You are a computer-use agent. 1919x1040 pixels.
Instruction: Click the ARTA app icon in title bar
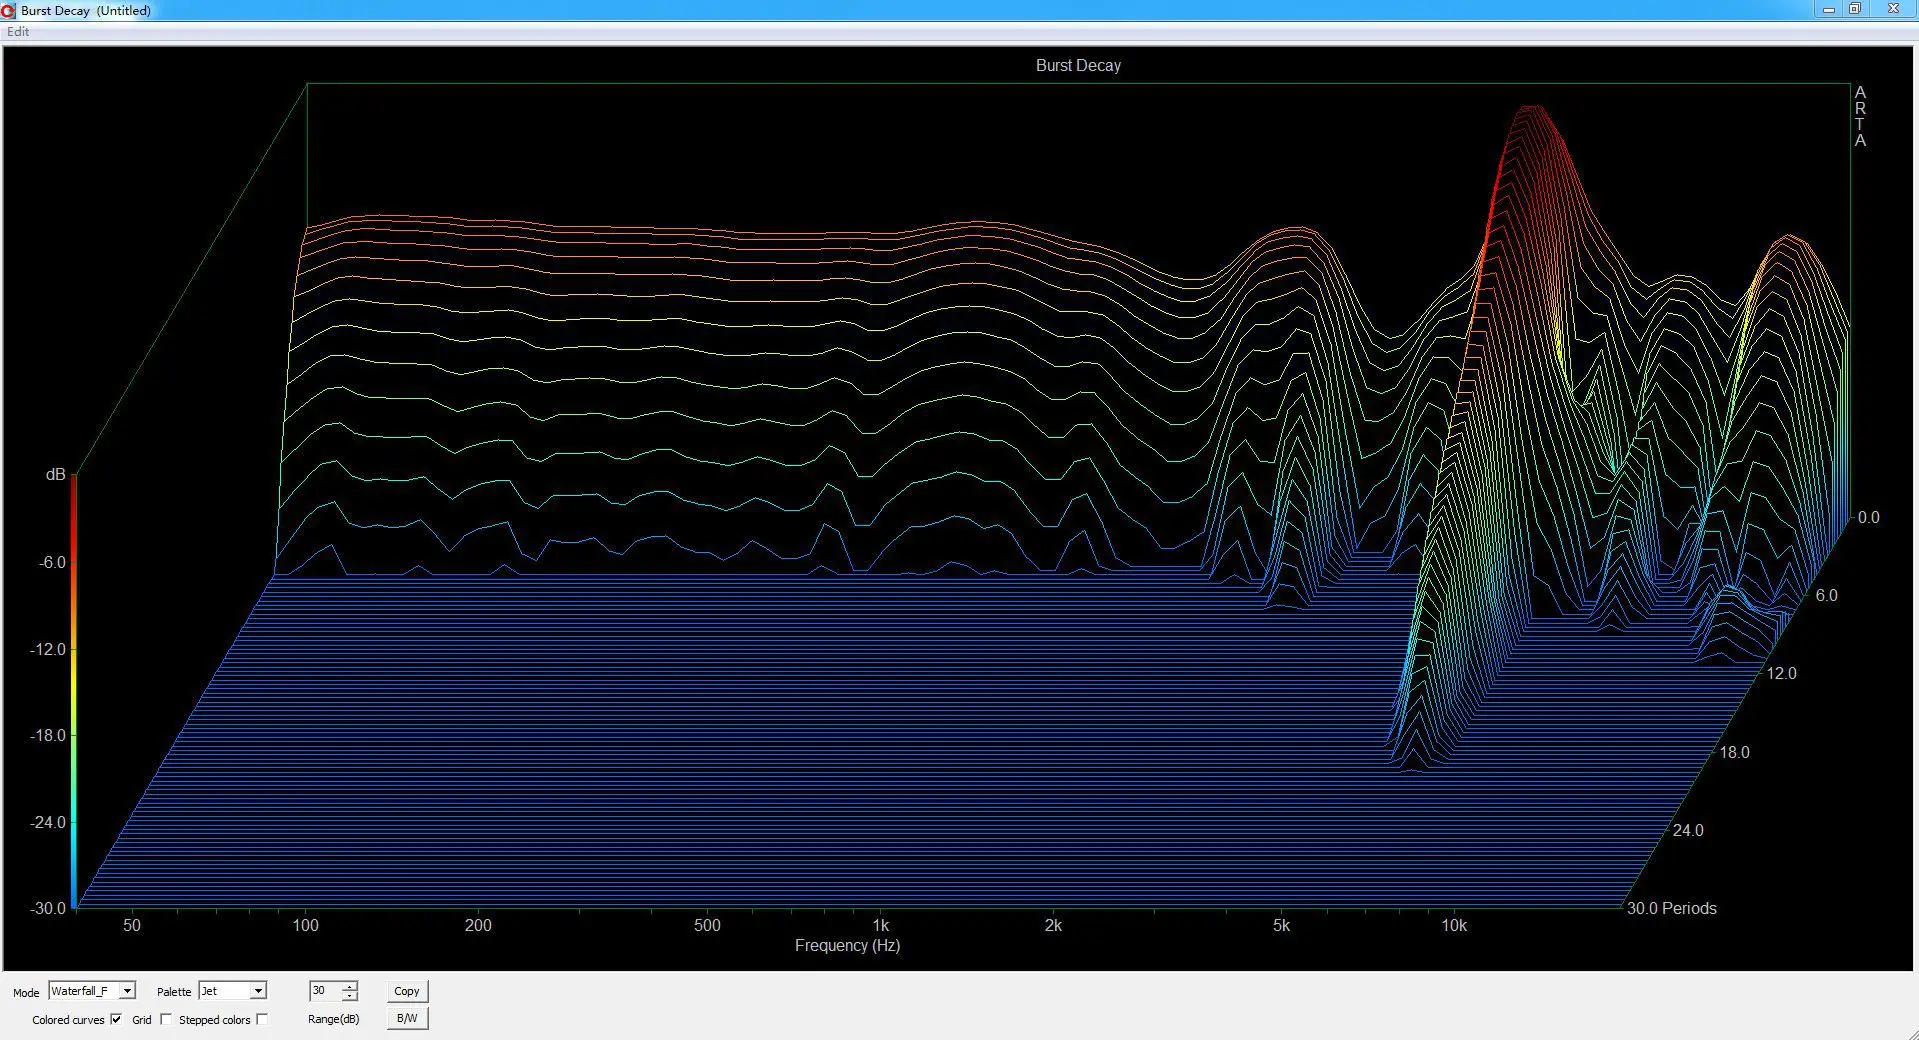coord(9,10)
